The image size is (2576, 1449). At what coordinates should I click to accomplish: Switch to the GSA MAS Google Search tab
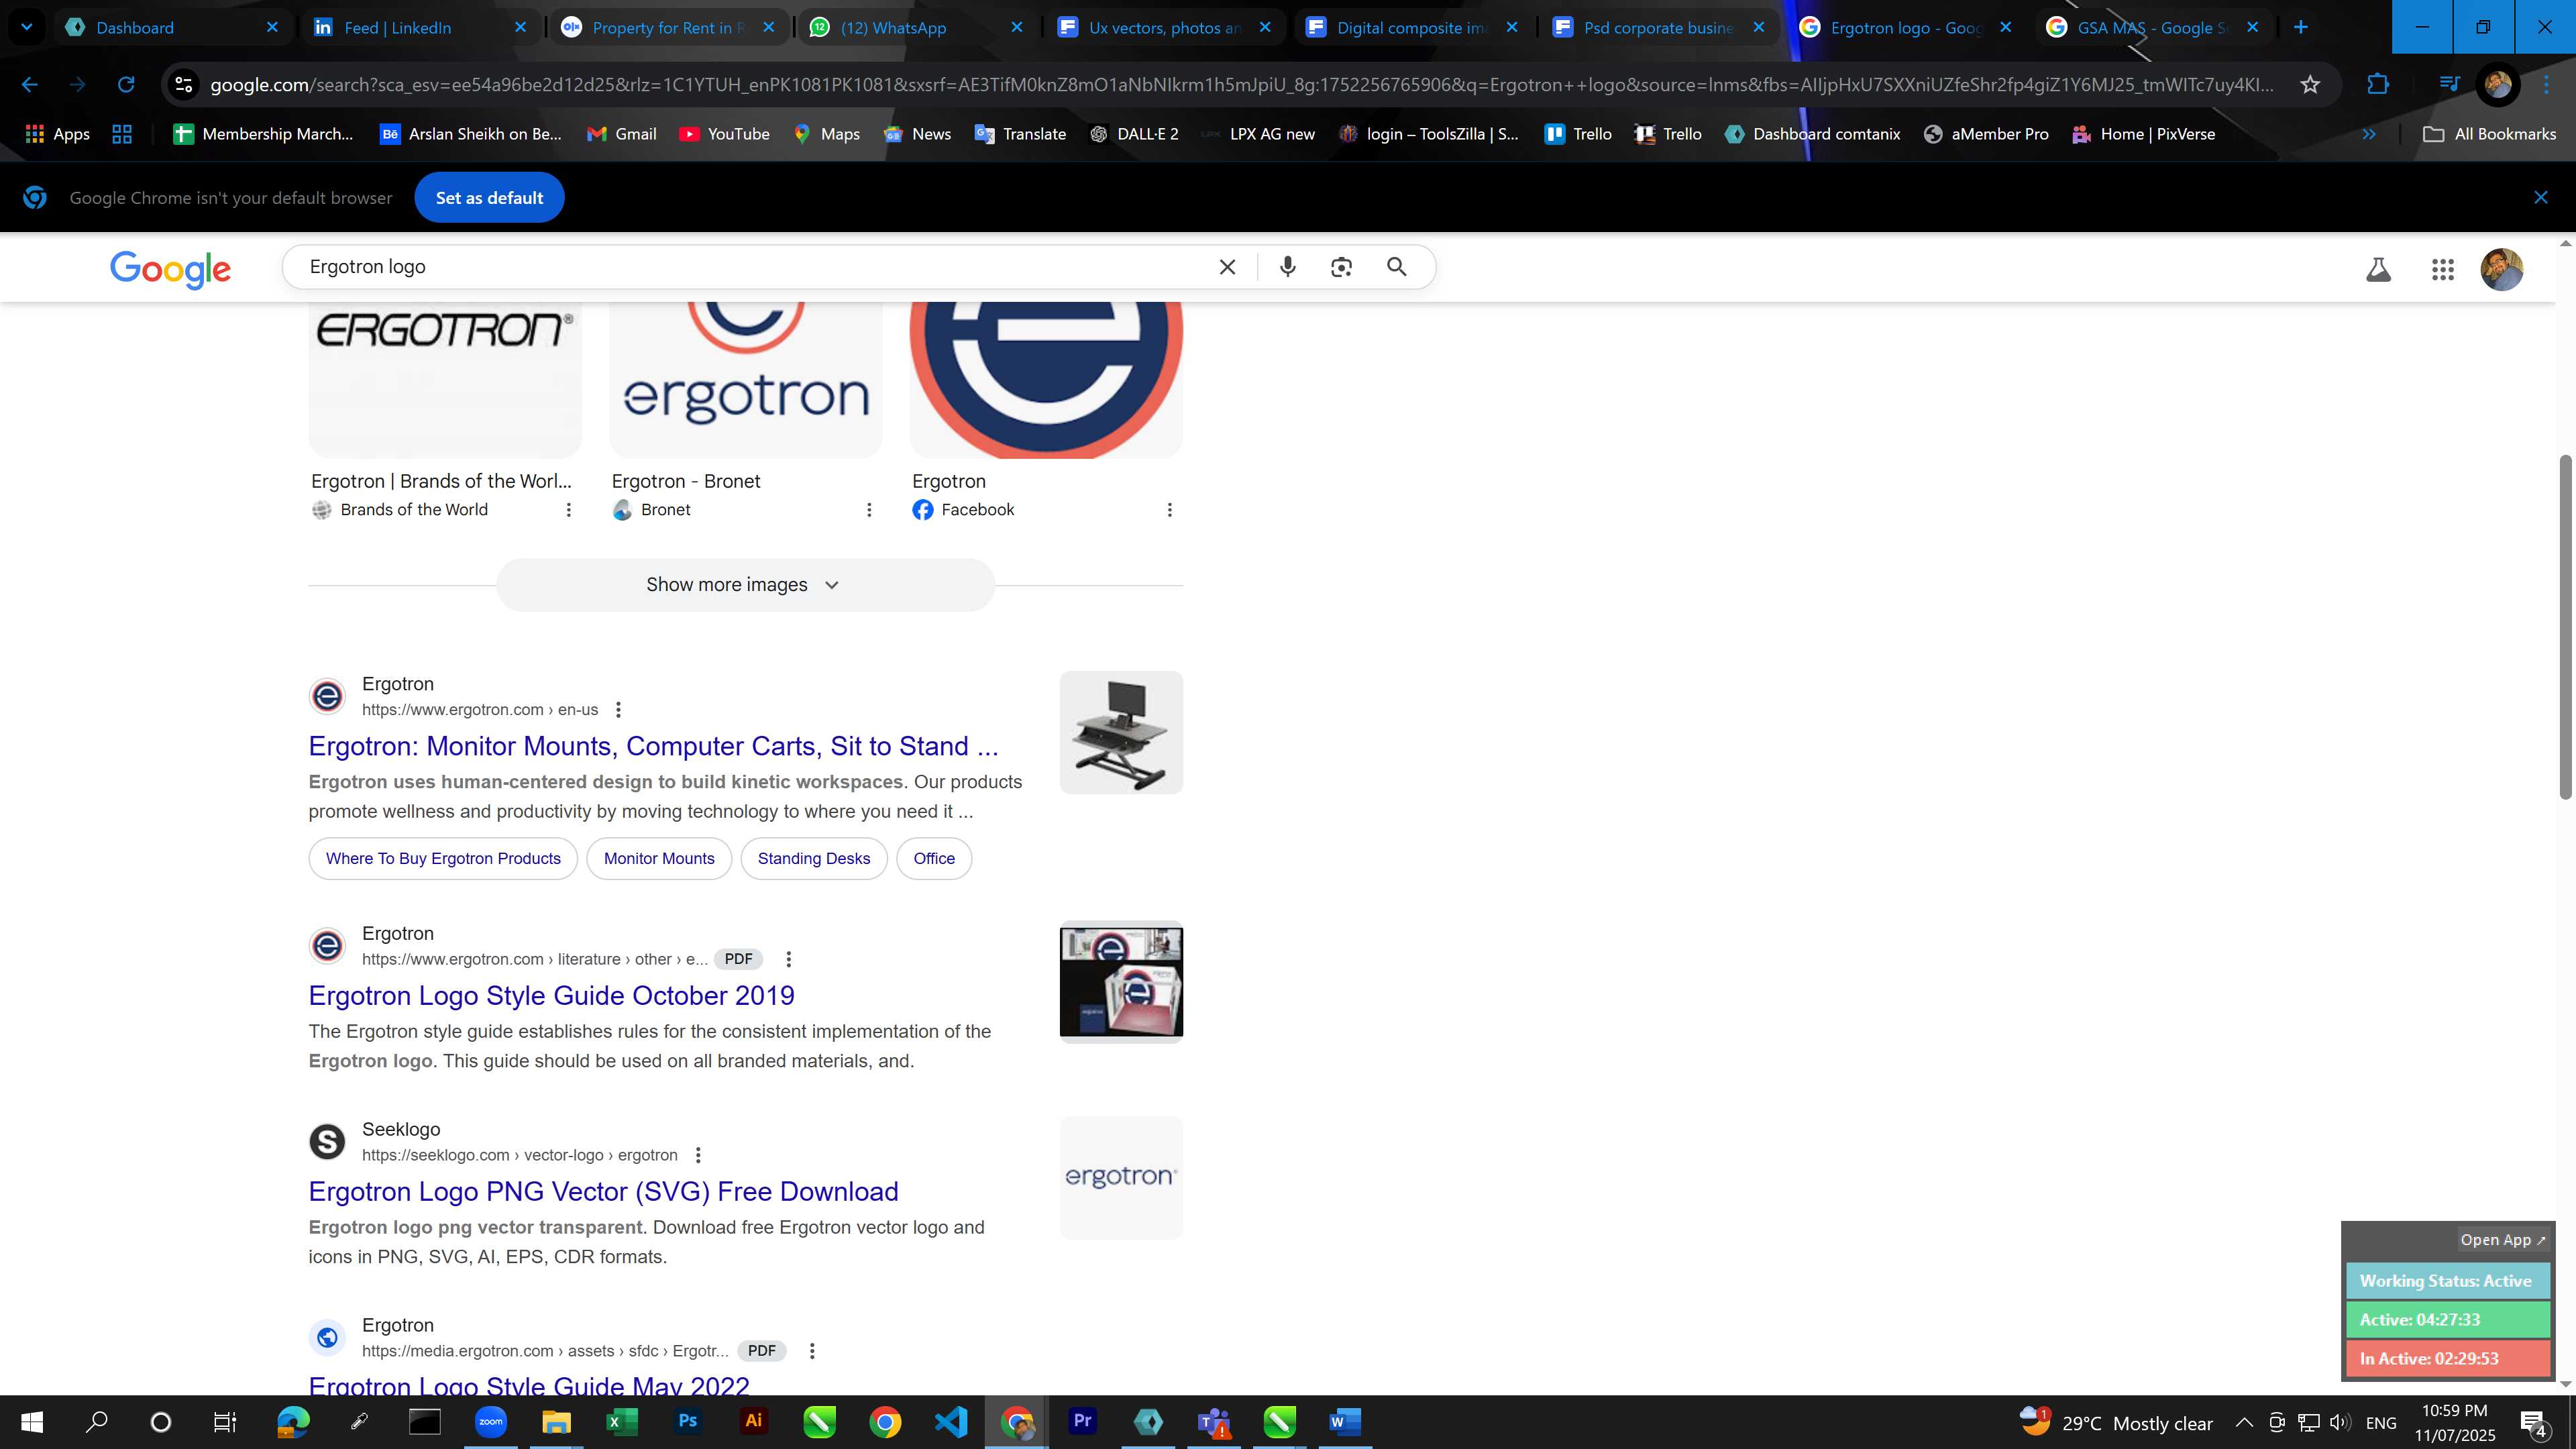(x=2153, y=28)
